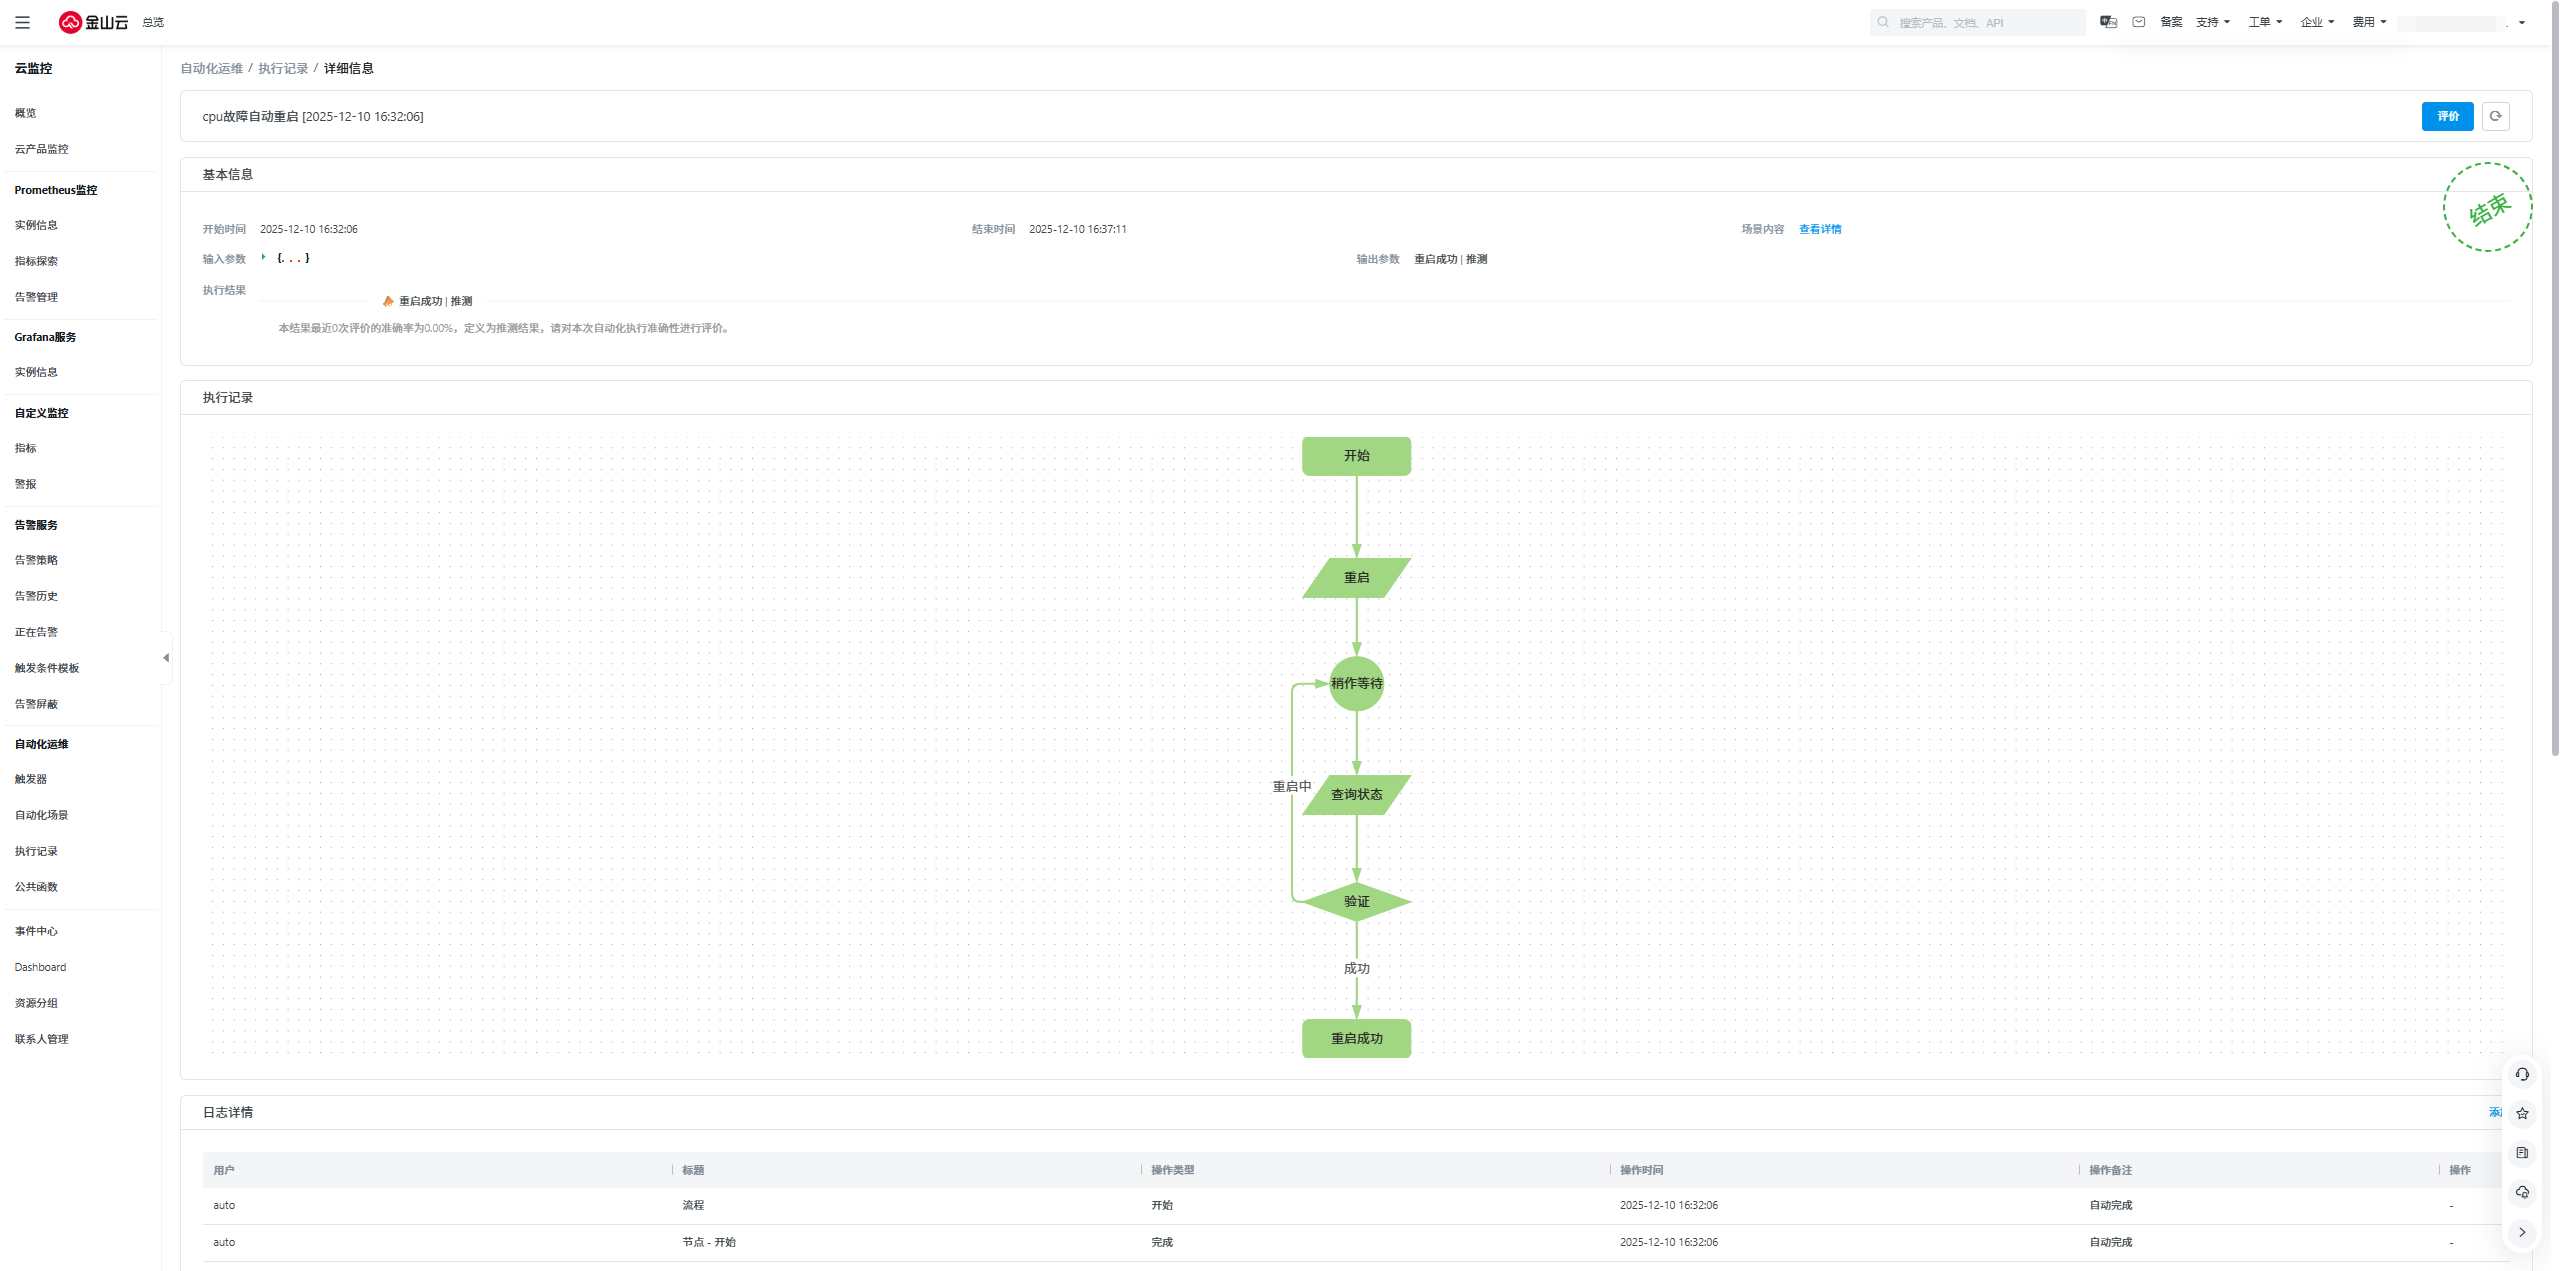This screenshot has width=2560, height=1271.
Task: Click the refresh icon beside 评价
Action: click(x=2495, y=116)
